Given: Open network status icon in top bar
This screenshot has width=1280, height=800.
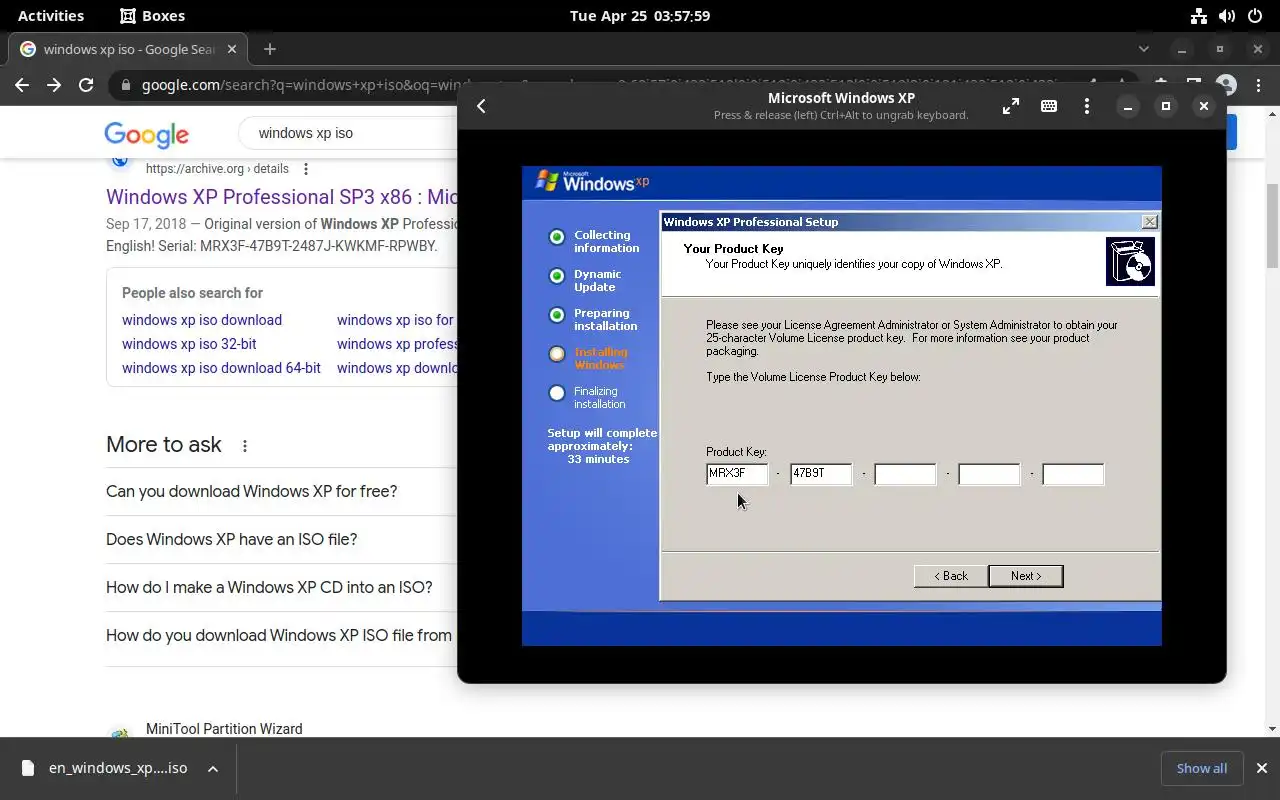Looking at the screenshot, I should tap(1198, 16).
